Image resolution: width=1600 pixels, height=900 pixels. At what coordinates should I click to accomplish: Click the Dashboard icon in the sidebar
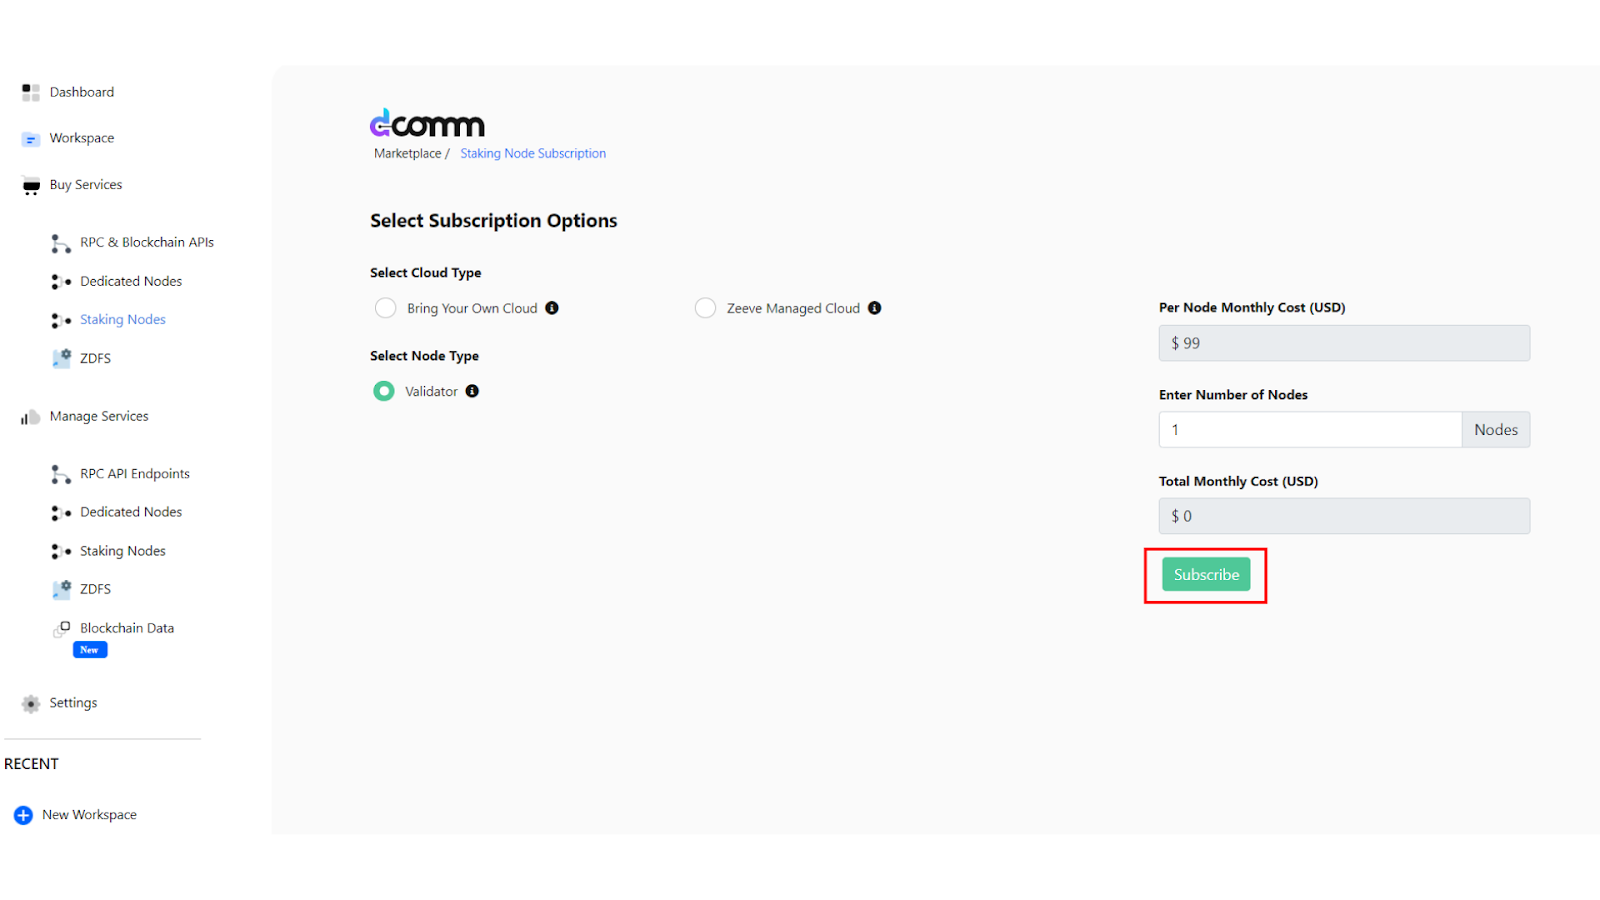click(x=29, y=91)
